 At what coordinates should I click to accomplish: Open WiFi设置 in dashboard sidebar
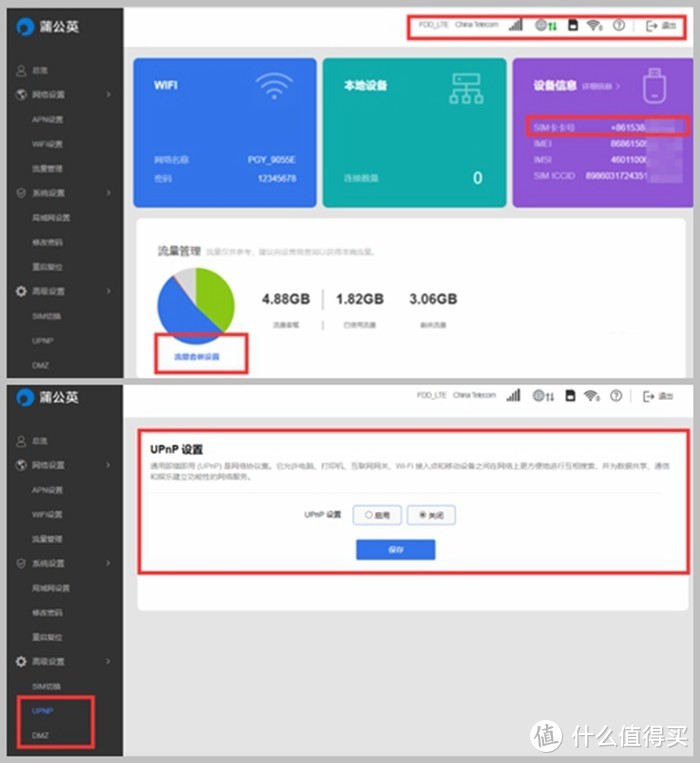48,144
